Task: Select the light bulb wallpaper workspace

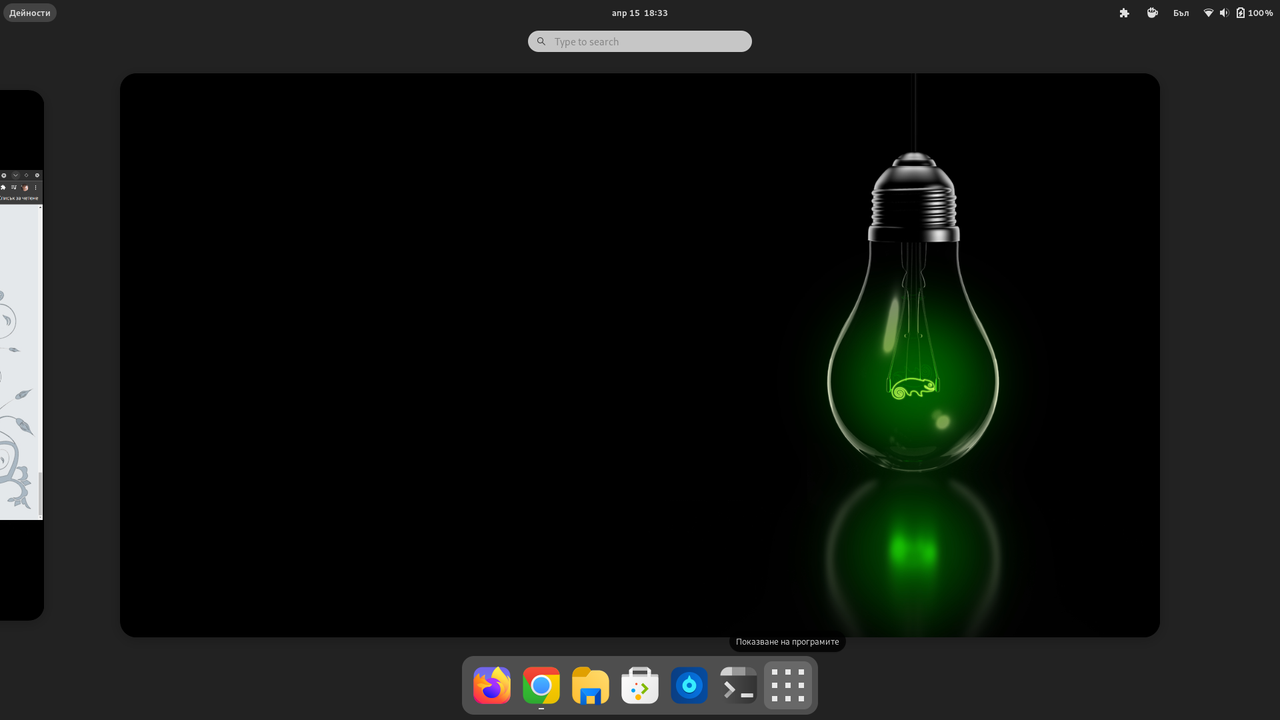Action: [640, 355]
